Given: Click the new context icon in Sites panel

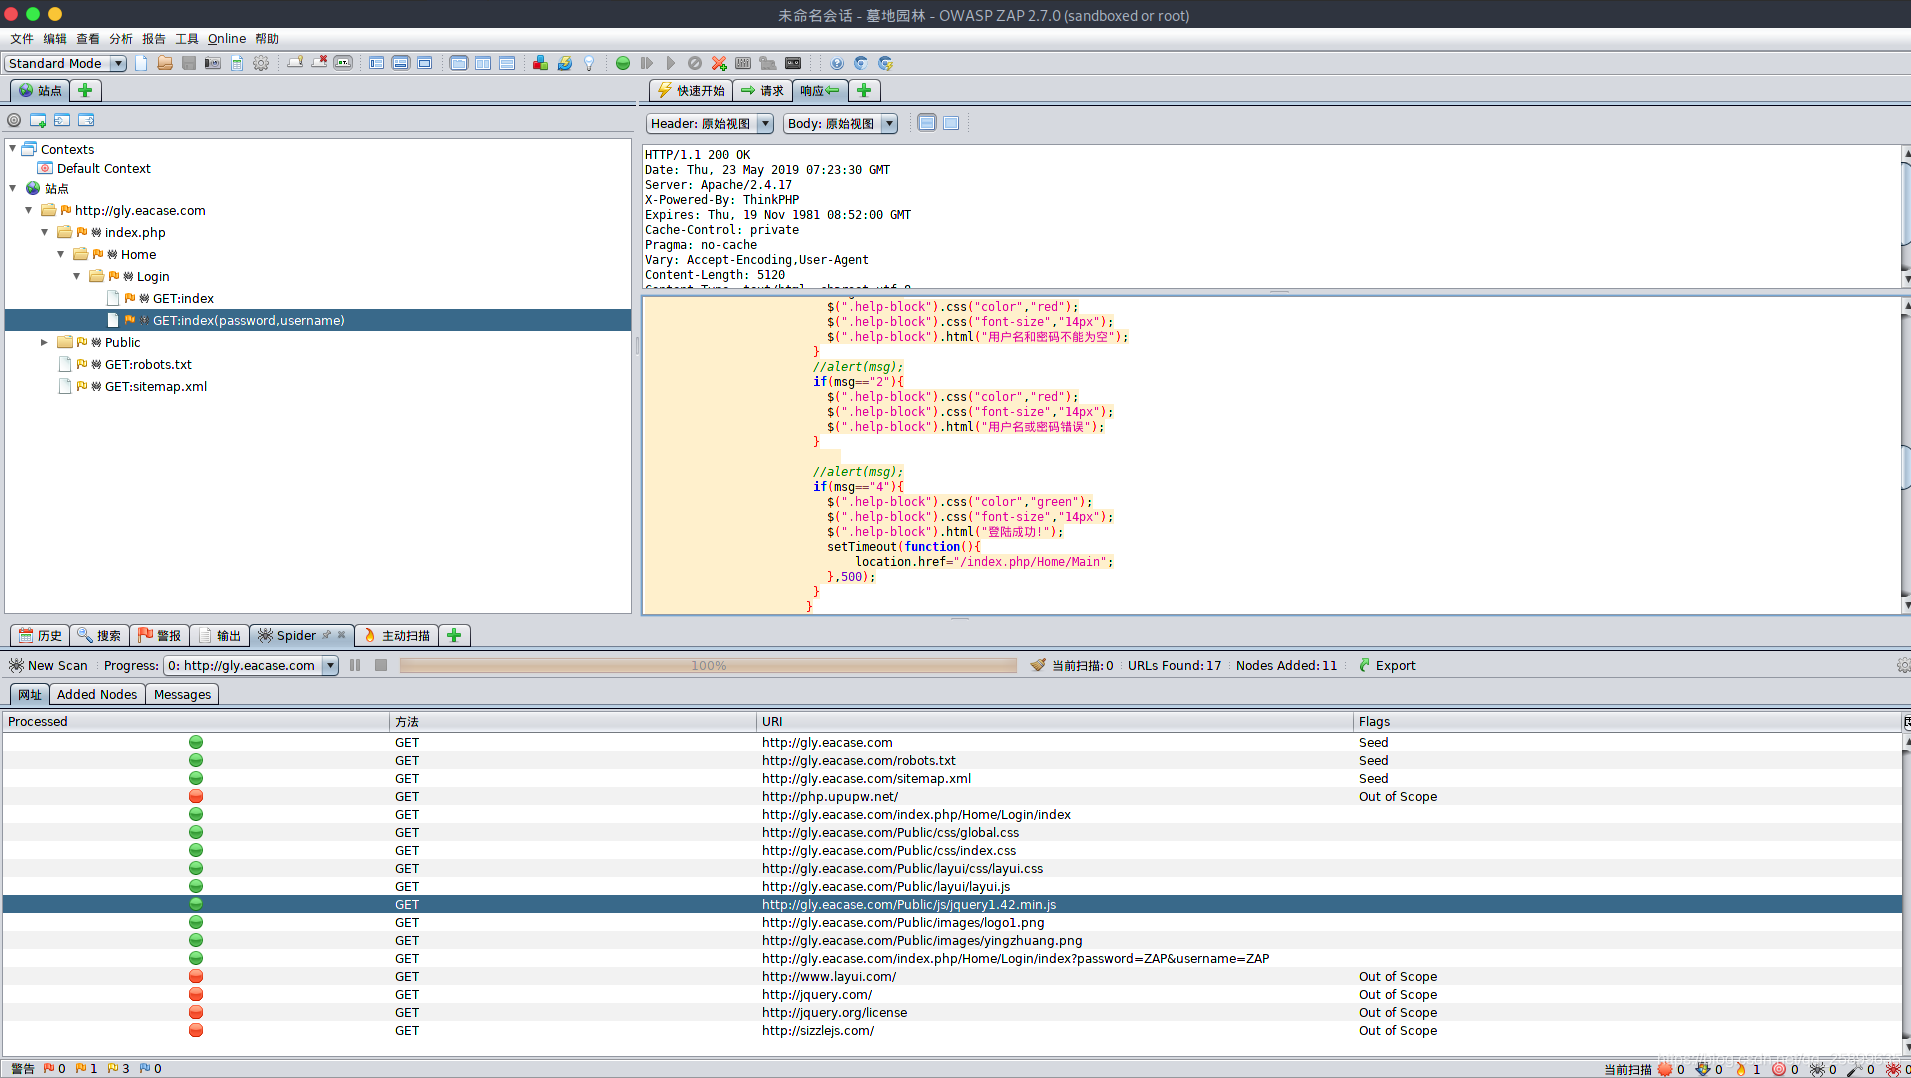Looking at the screenshot, I should click(x=38, y=120).
